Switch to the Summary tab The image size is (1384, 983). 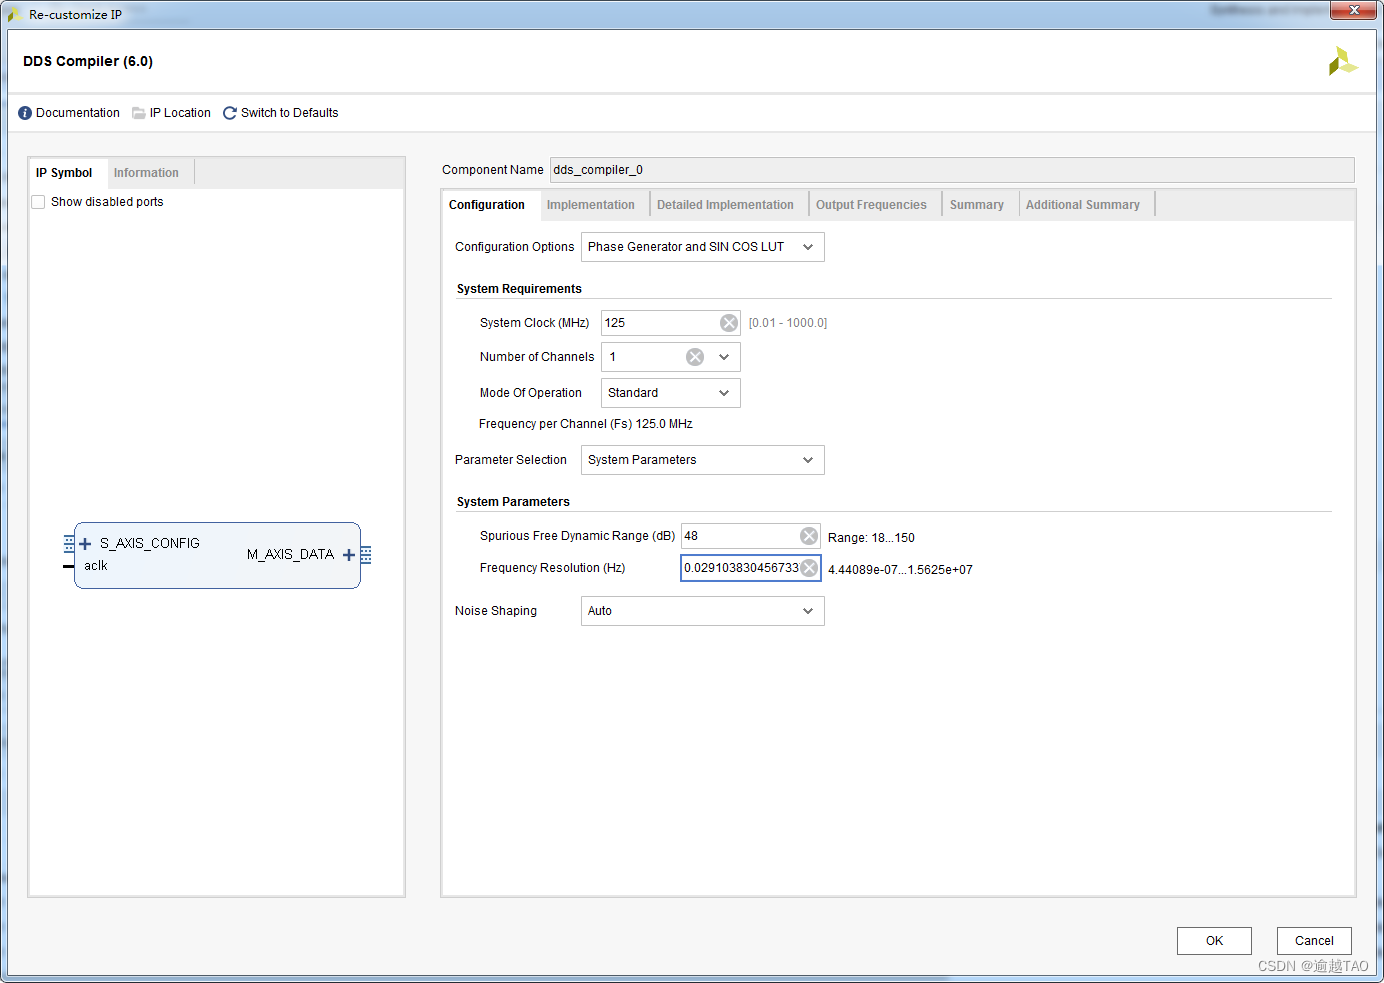tap(977, 205)
